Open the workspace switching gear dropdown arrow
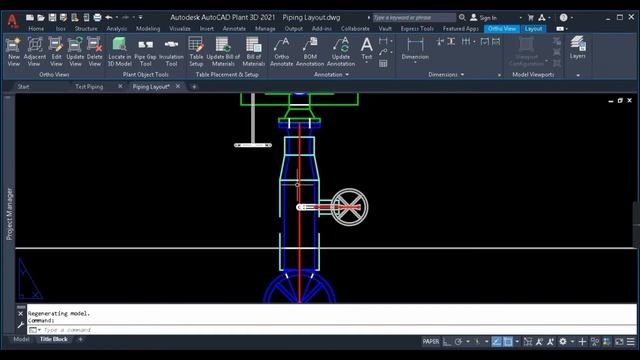The image size is (640, 360). tap(572, 342)
